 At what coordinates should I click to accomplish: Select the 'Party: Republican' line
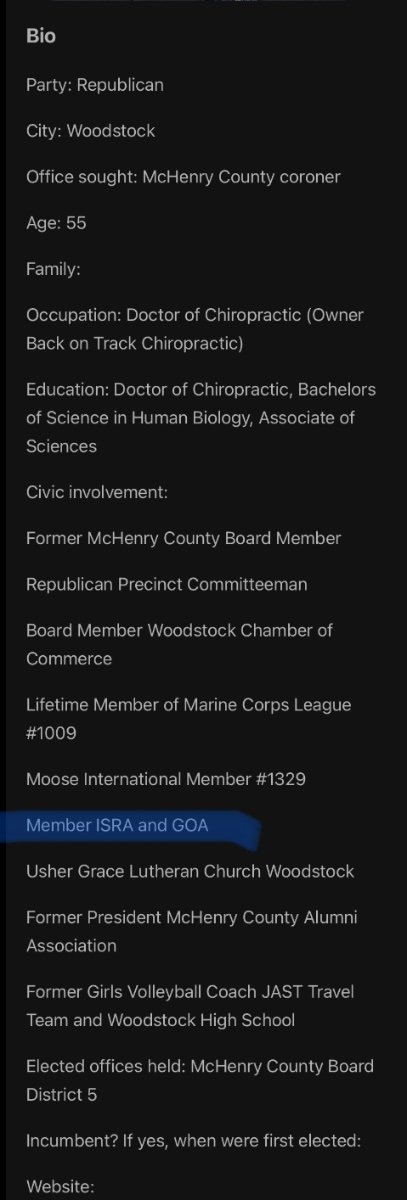coord(95,85)
